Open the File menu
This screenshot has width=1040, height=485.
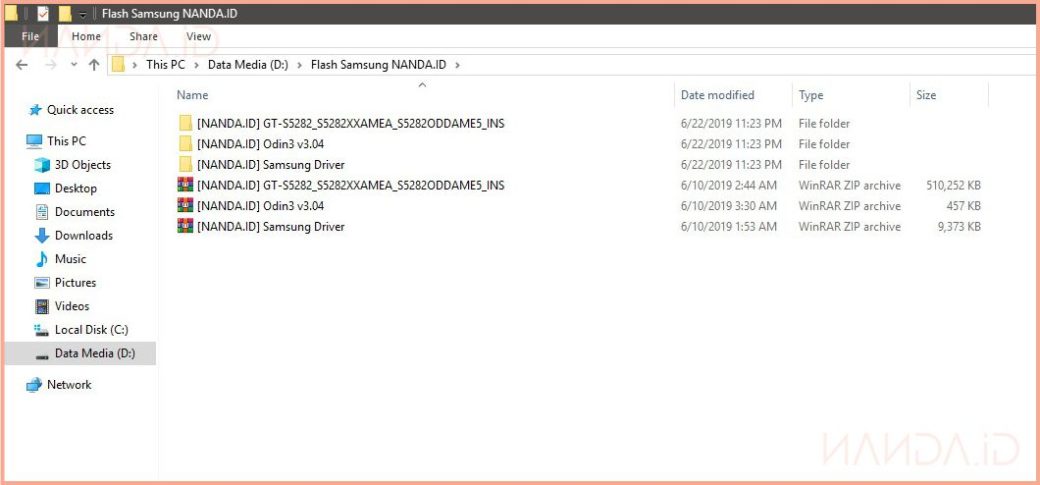pyautogui.click(x=30, y=37)
